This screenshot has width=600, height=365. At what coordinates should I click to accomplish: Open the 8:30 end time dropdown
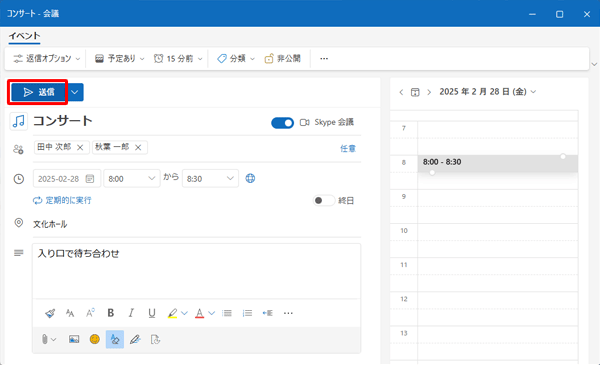210,179
